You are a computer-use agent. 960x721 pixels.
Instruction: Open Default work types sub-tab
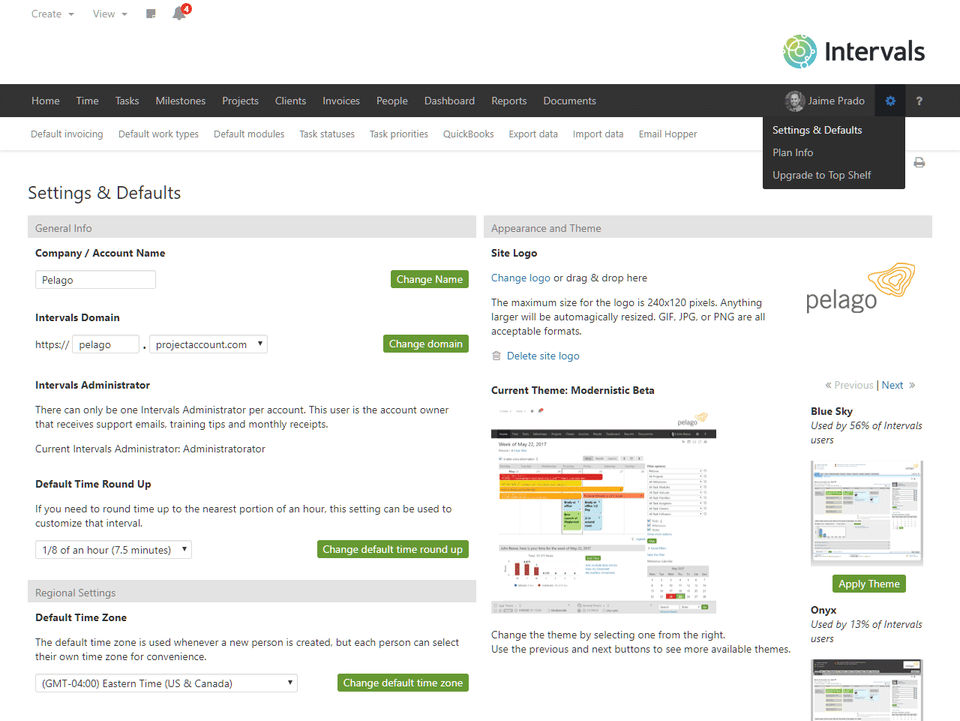pyautogui.click(x=158, y=134)
